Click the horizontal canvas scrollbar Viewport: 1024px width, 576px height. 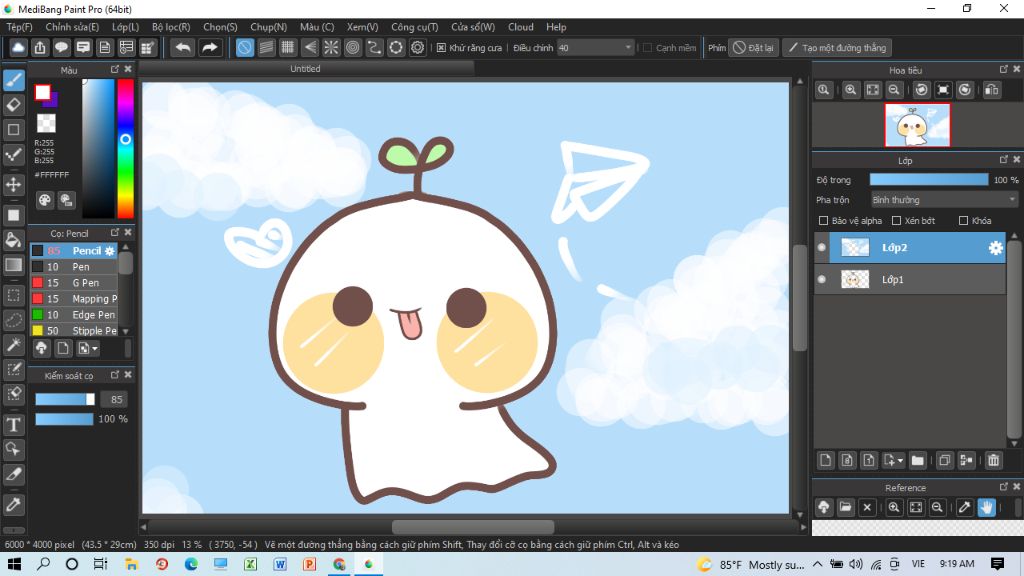(x=473, y=527)
